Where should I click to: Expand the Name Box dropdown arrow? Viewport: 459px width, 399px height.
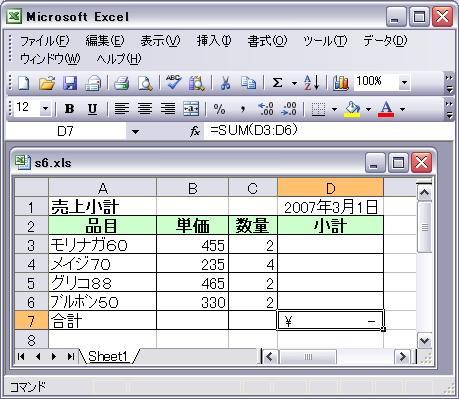135,132
